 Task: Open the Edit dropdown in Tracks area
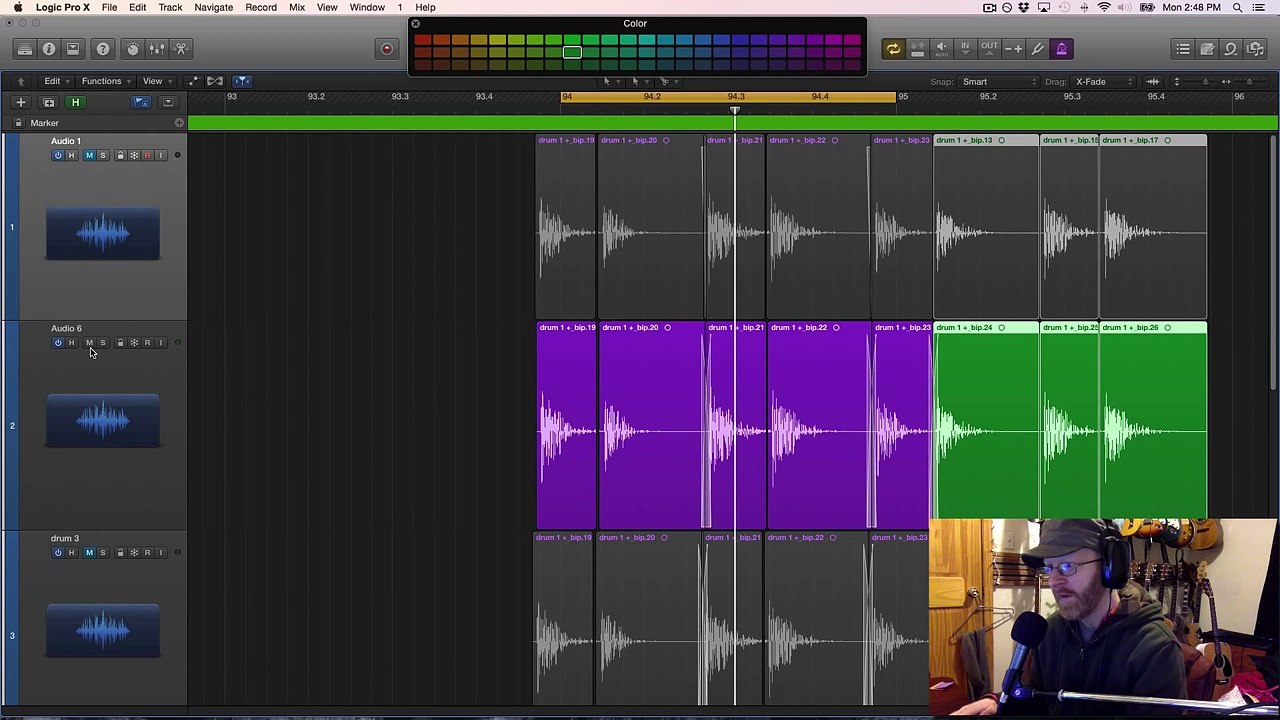click(56, 81)
